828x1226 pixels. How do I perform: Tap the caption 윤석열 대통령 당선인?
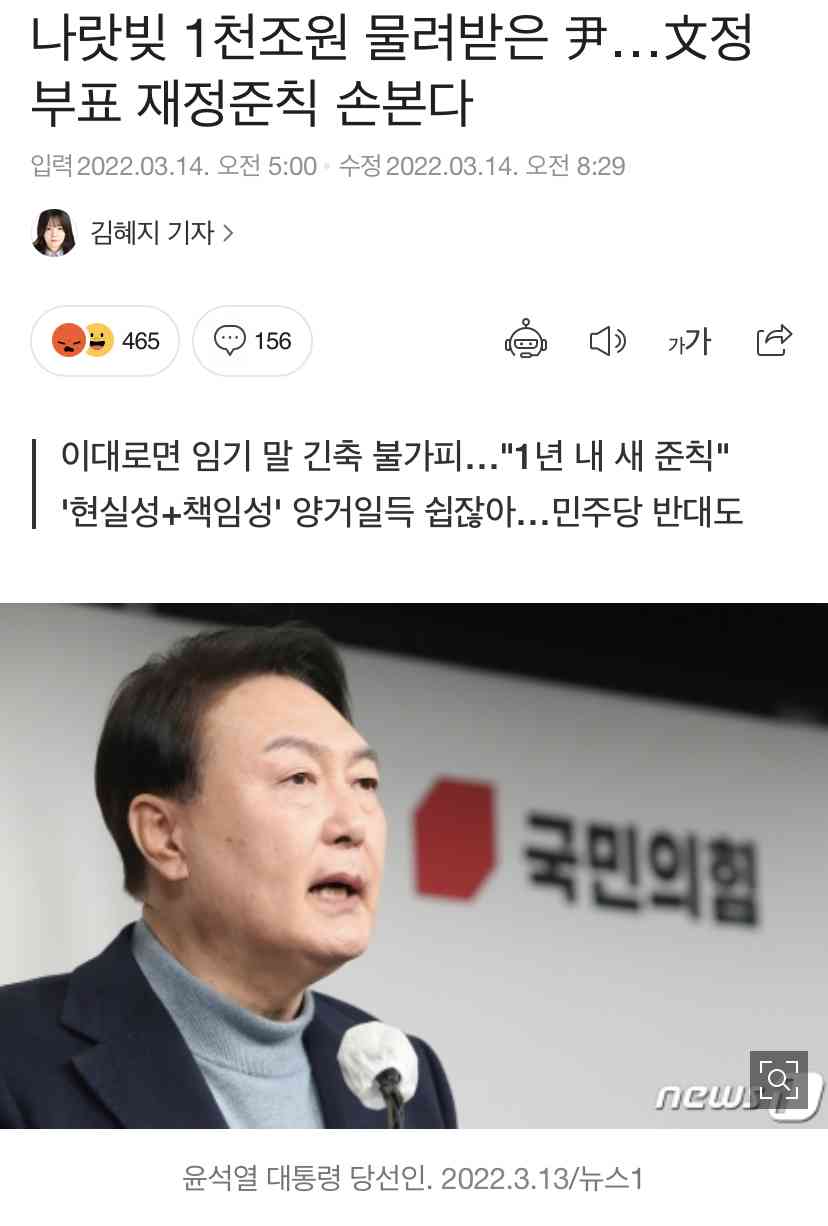pyautogui.click(x=413, y=1178)
